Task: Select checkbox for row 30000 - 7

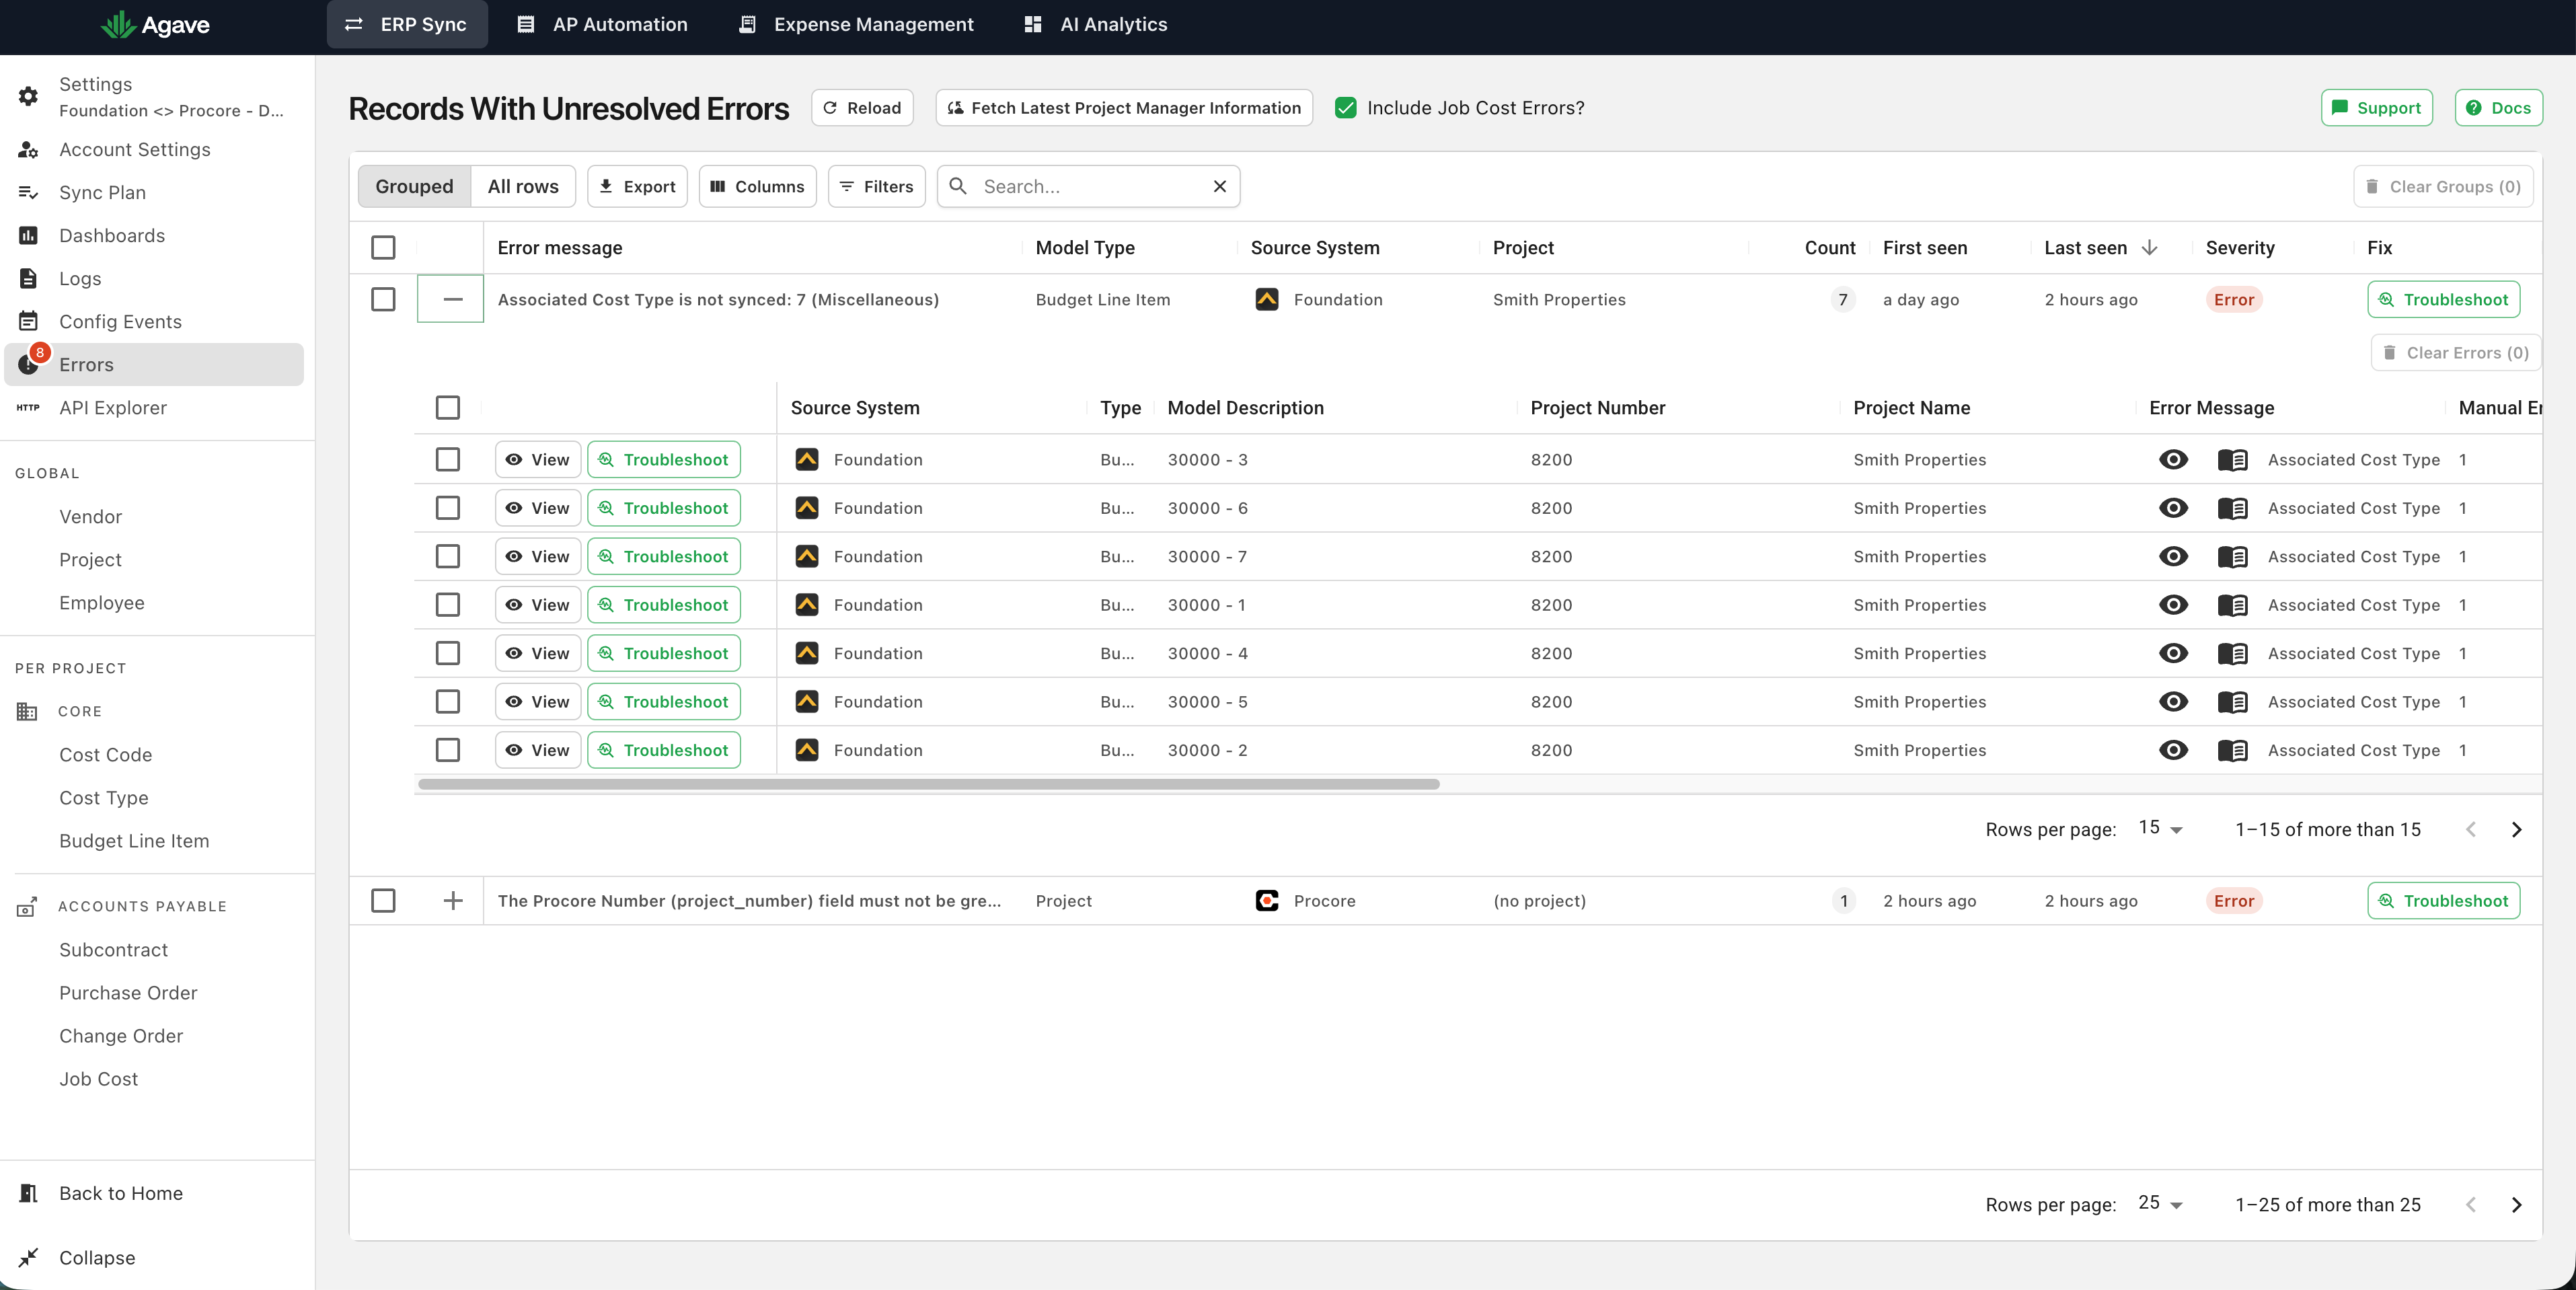Action: (x=448, y=556)
